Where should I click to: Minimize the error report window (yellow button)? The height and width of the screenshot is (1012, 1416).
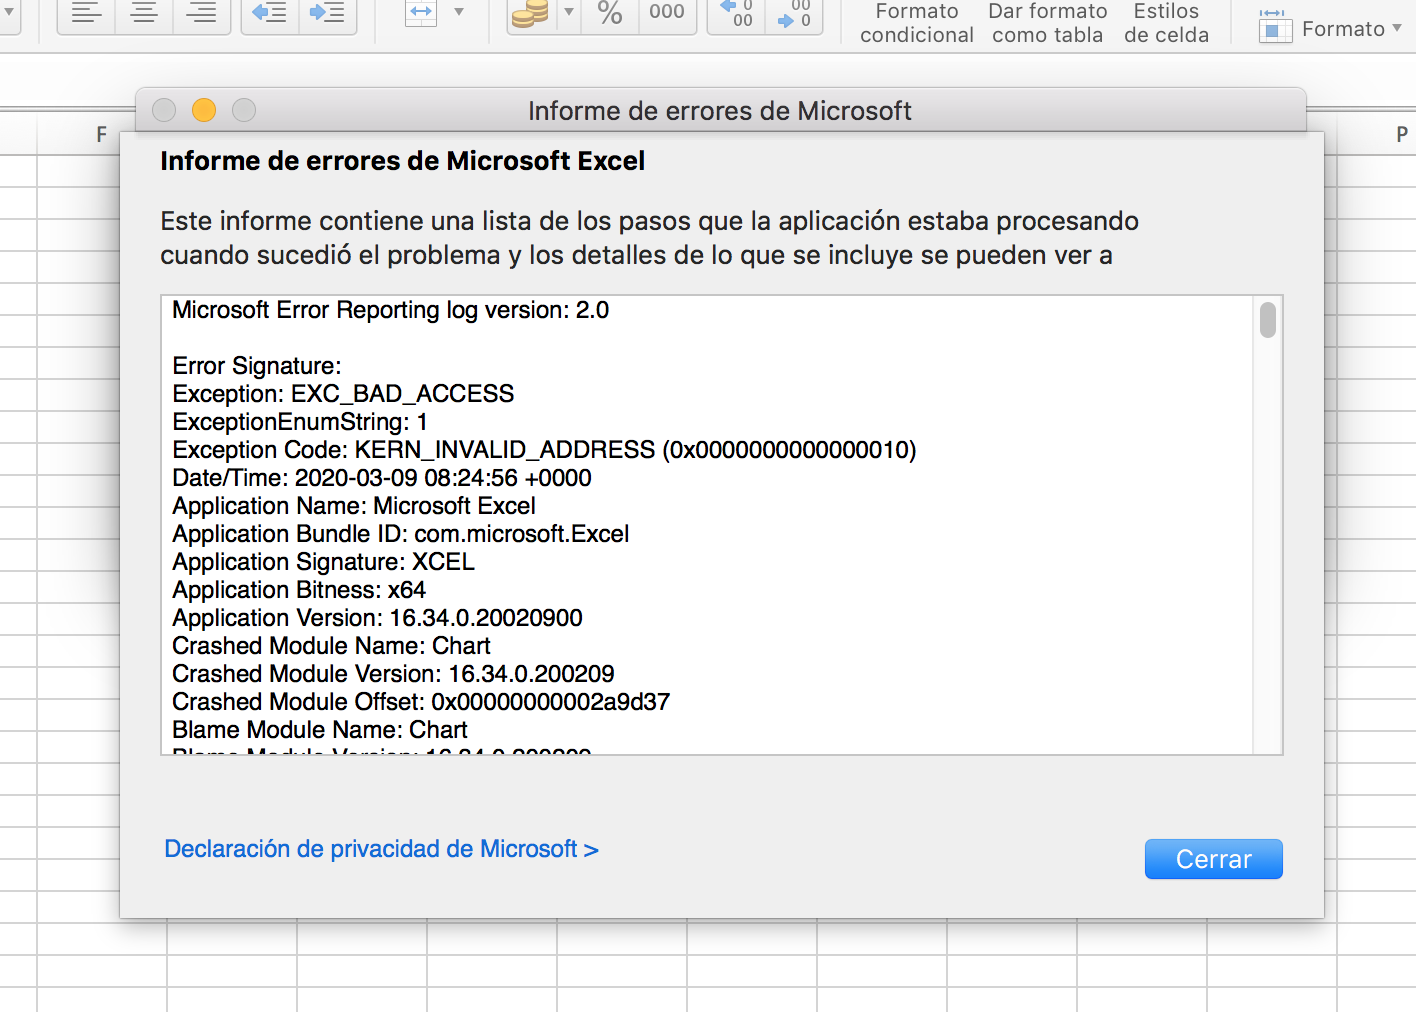[x=204, y=110]
